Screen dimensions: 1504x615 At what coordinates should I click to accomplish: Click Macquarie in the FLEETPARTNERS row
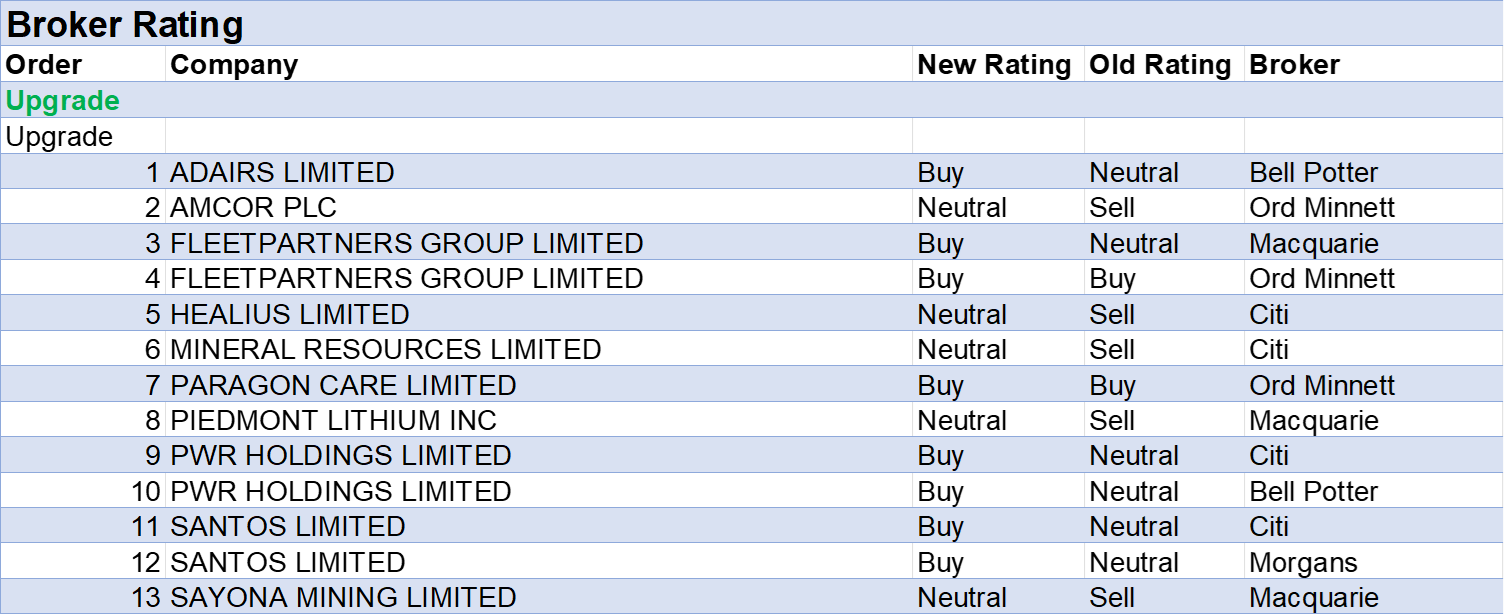[x=1313, y=243]
